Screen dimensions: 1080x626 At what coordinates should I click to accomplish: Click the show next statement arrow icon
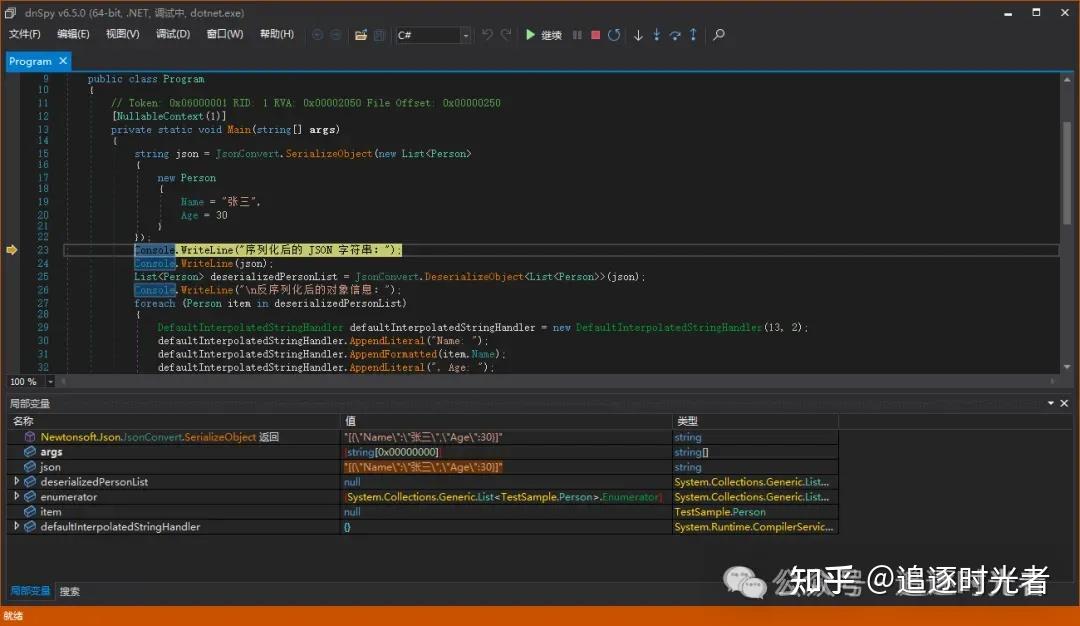[x=638, y=34]
